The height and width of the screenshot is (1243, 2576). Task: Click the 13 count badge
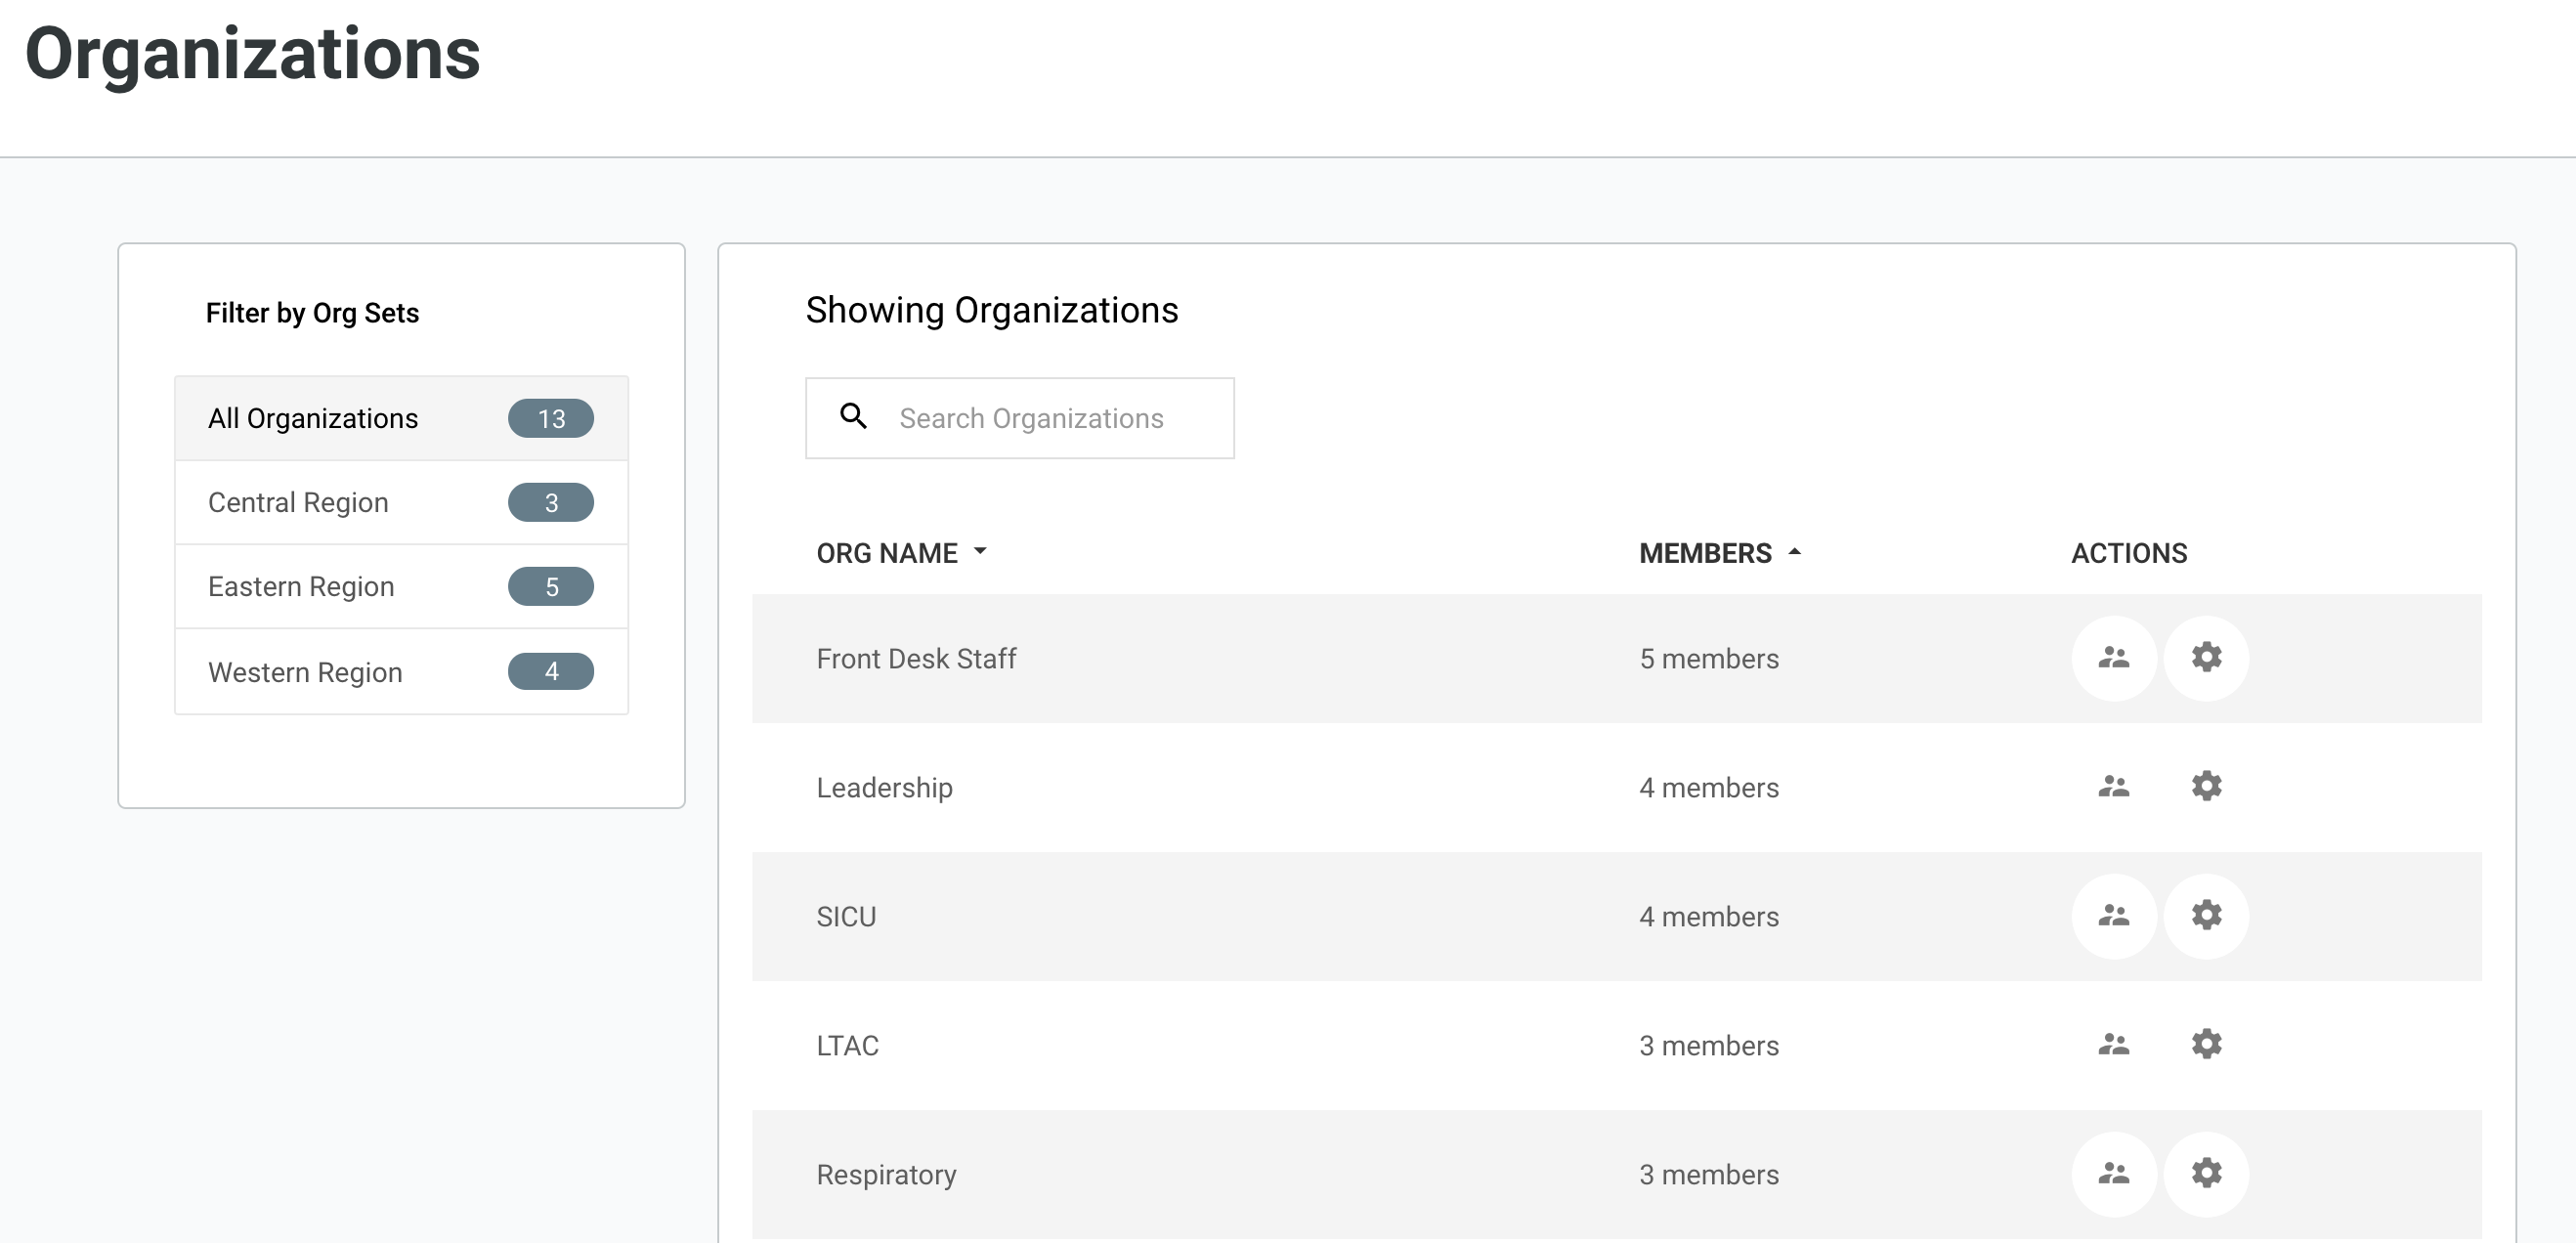click(551, 418)
